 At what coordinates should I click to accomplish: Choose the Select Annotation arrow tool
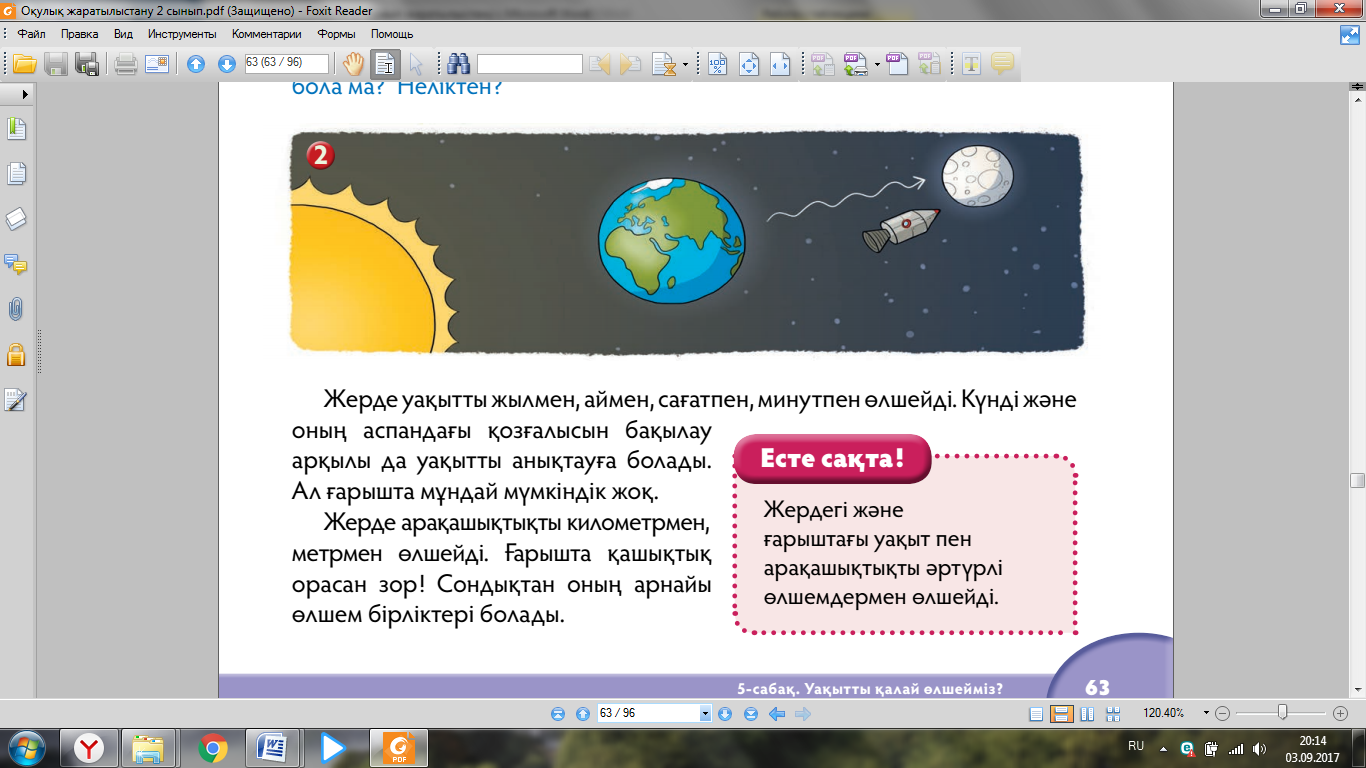pos(416,64)
